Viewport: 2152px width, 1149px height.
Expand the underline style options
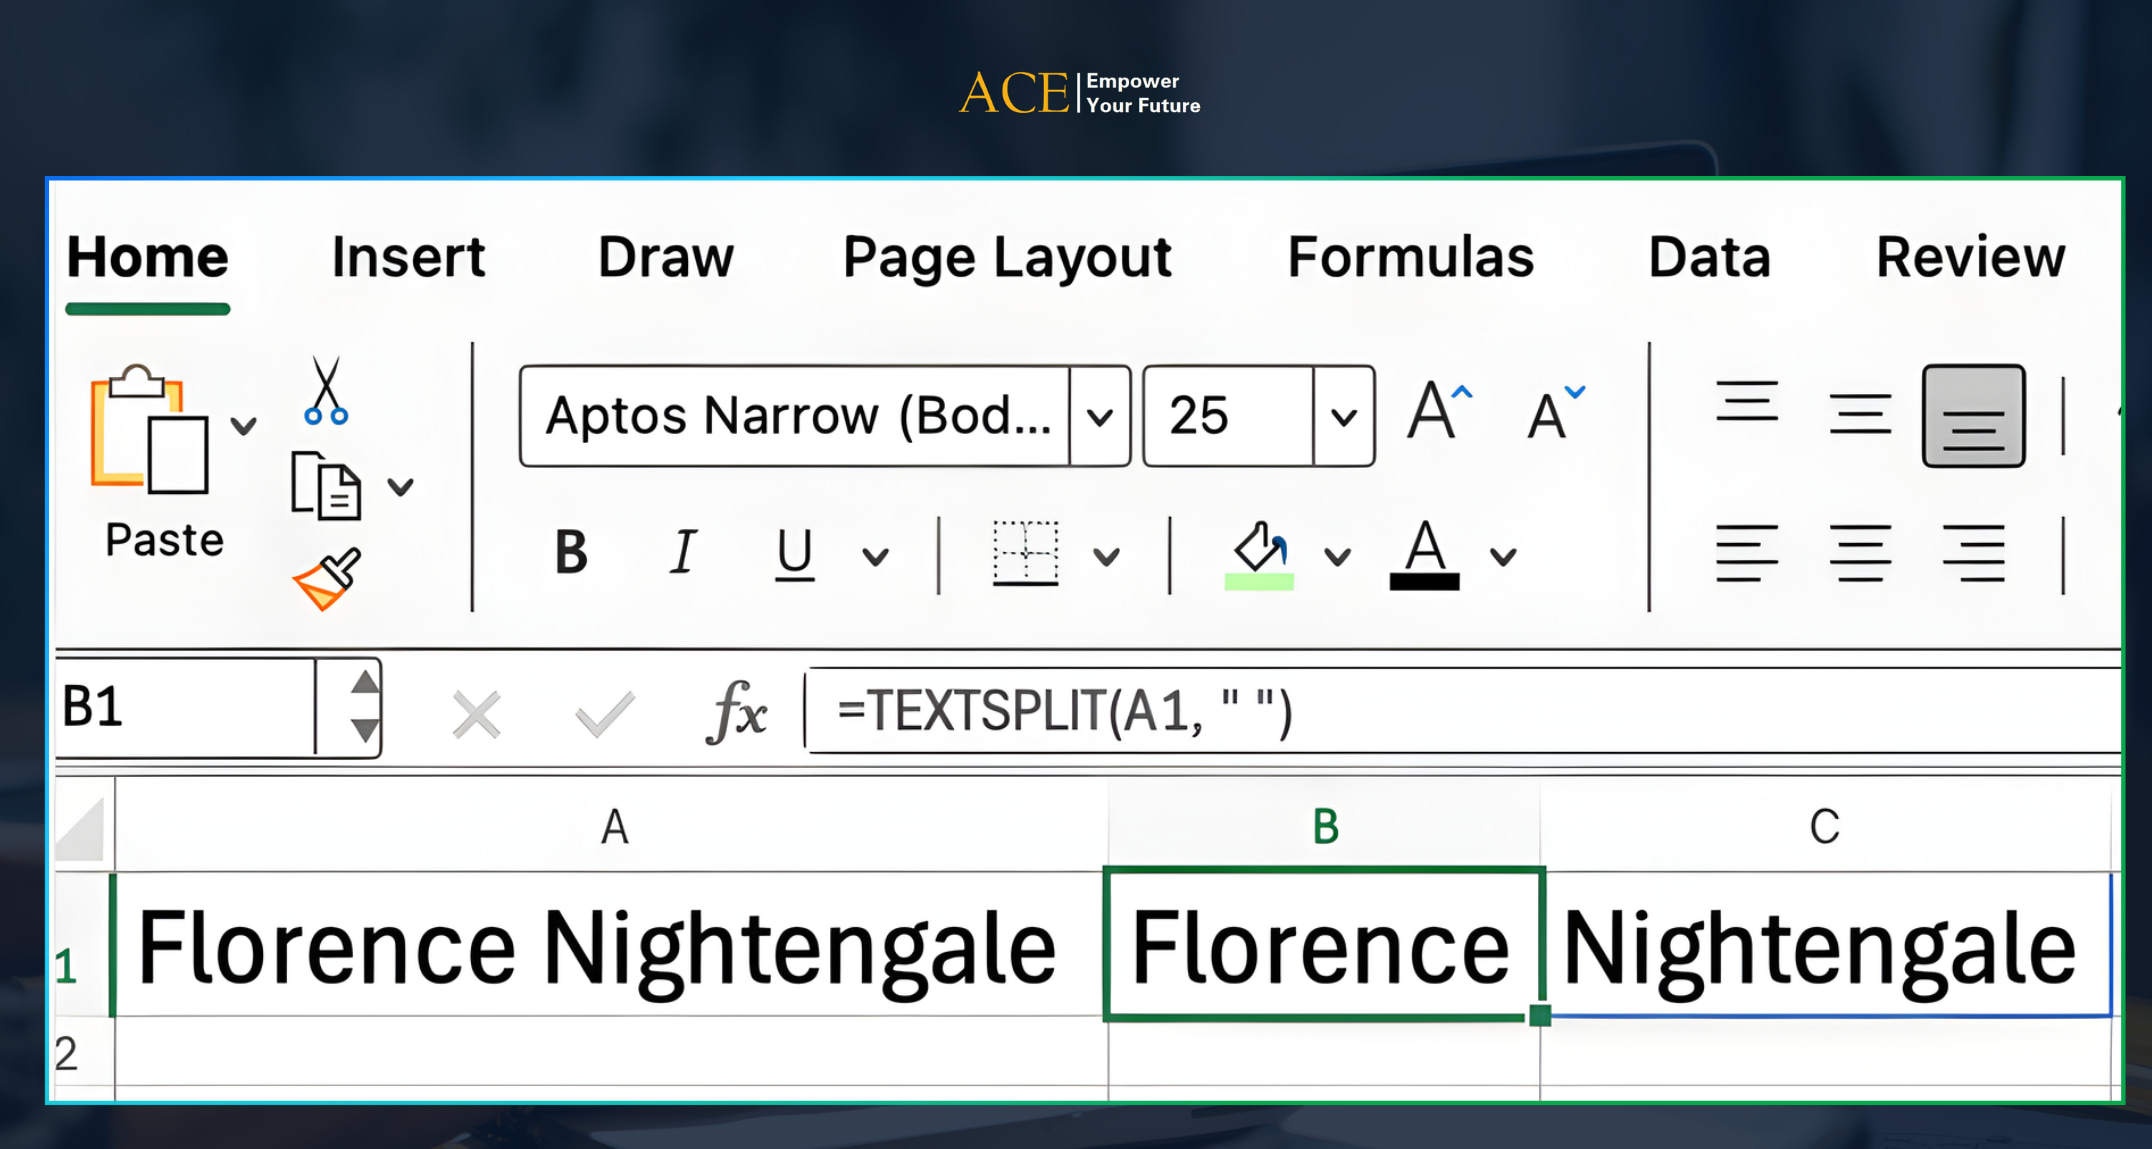tap(875, 556)
